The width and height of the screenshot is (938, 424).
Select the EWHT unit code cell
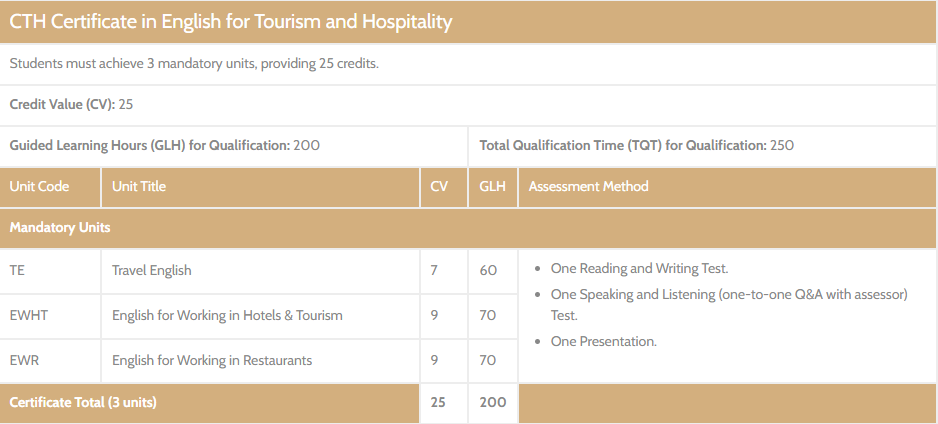(x=28, y=315)
